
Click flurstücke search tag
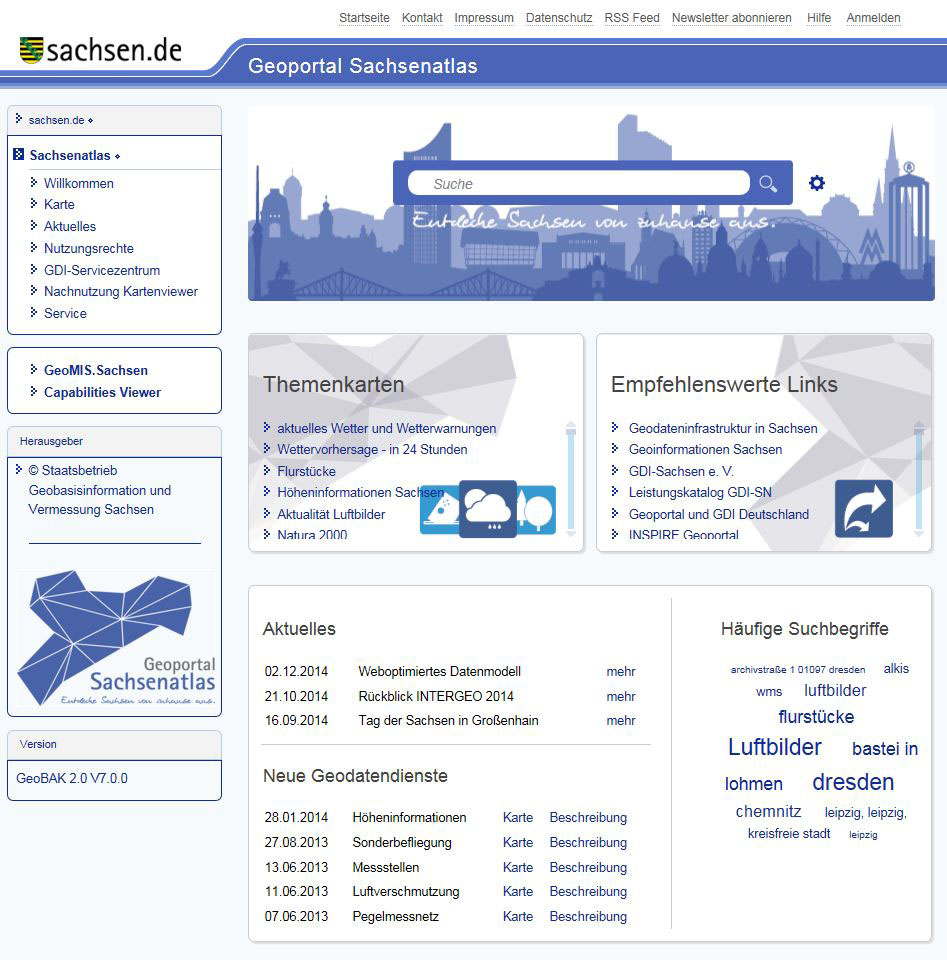pos(816,717)
